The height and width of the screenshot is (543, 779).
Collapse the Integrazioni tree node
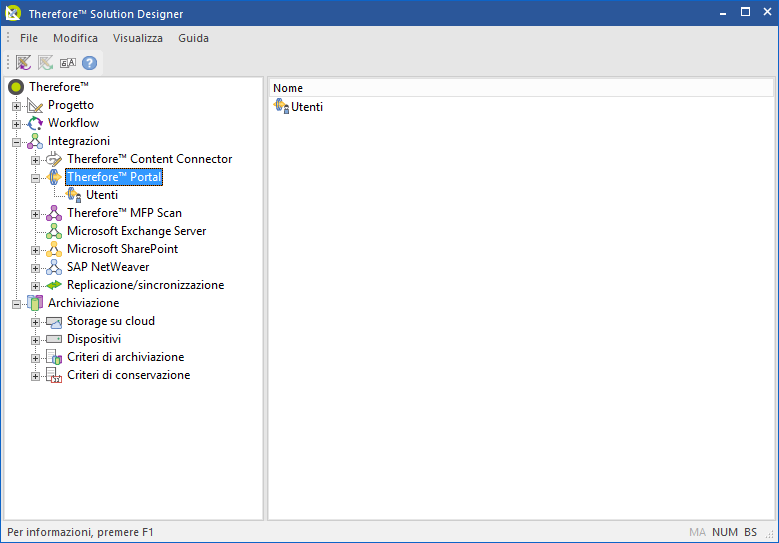click(16, 142)
